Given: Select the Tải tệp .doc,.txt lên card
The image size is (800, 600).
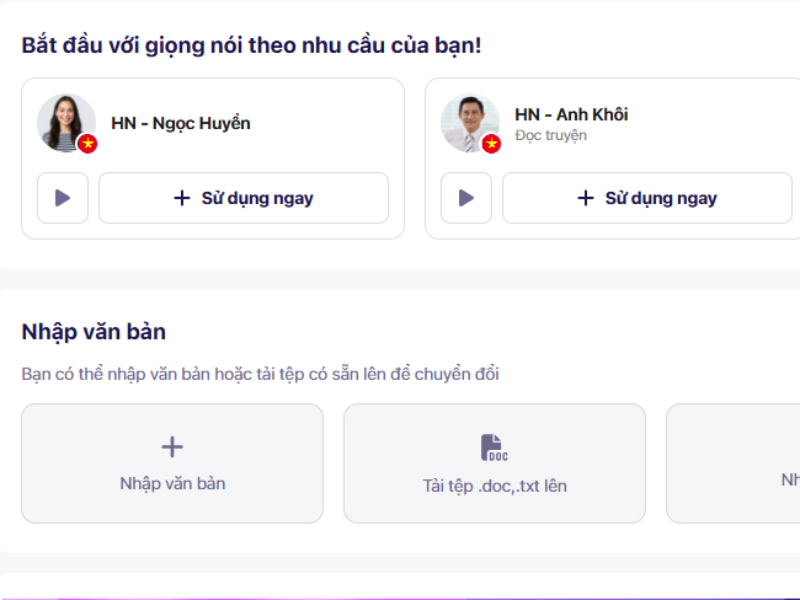Looking at the screenshot, I should (x=495, y=463).
